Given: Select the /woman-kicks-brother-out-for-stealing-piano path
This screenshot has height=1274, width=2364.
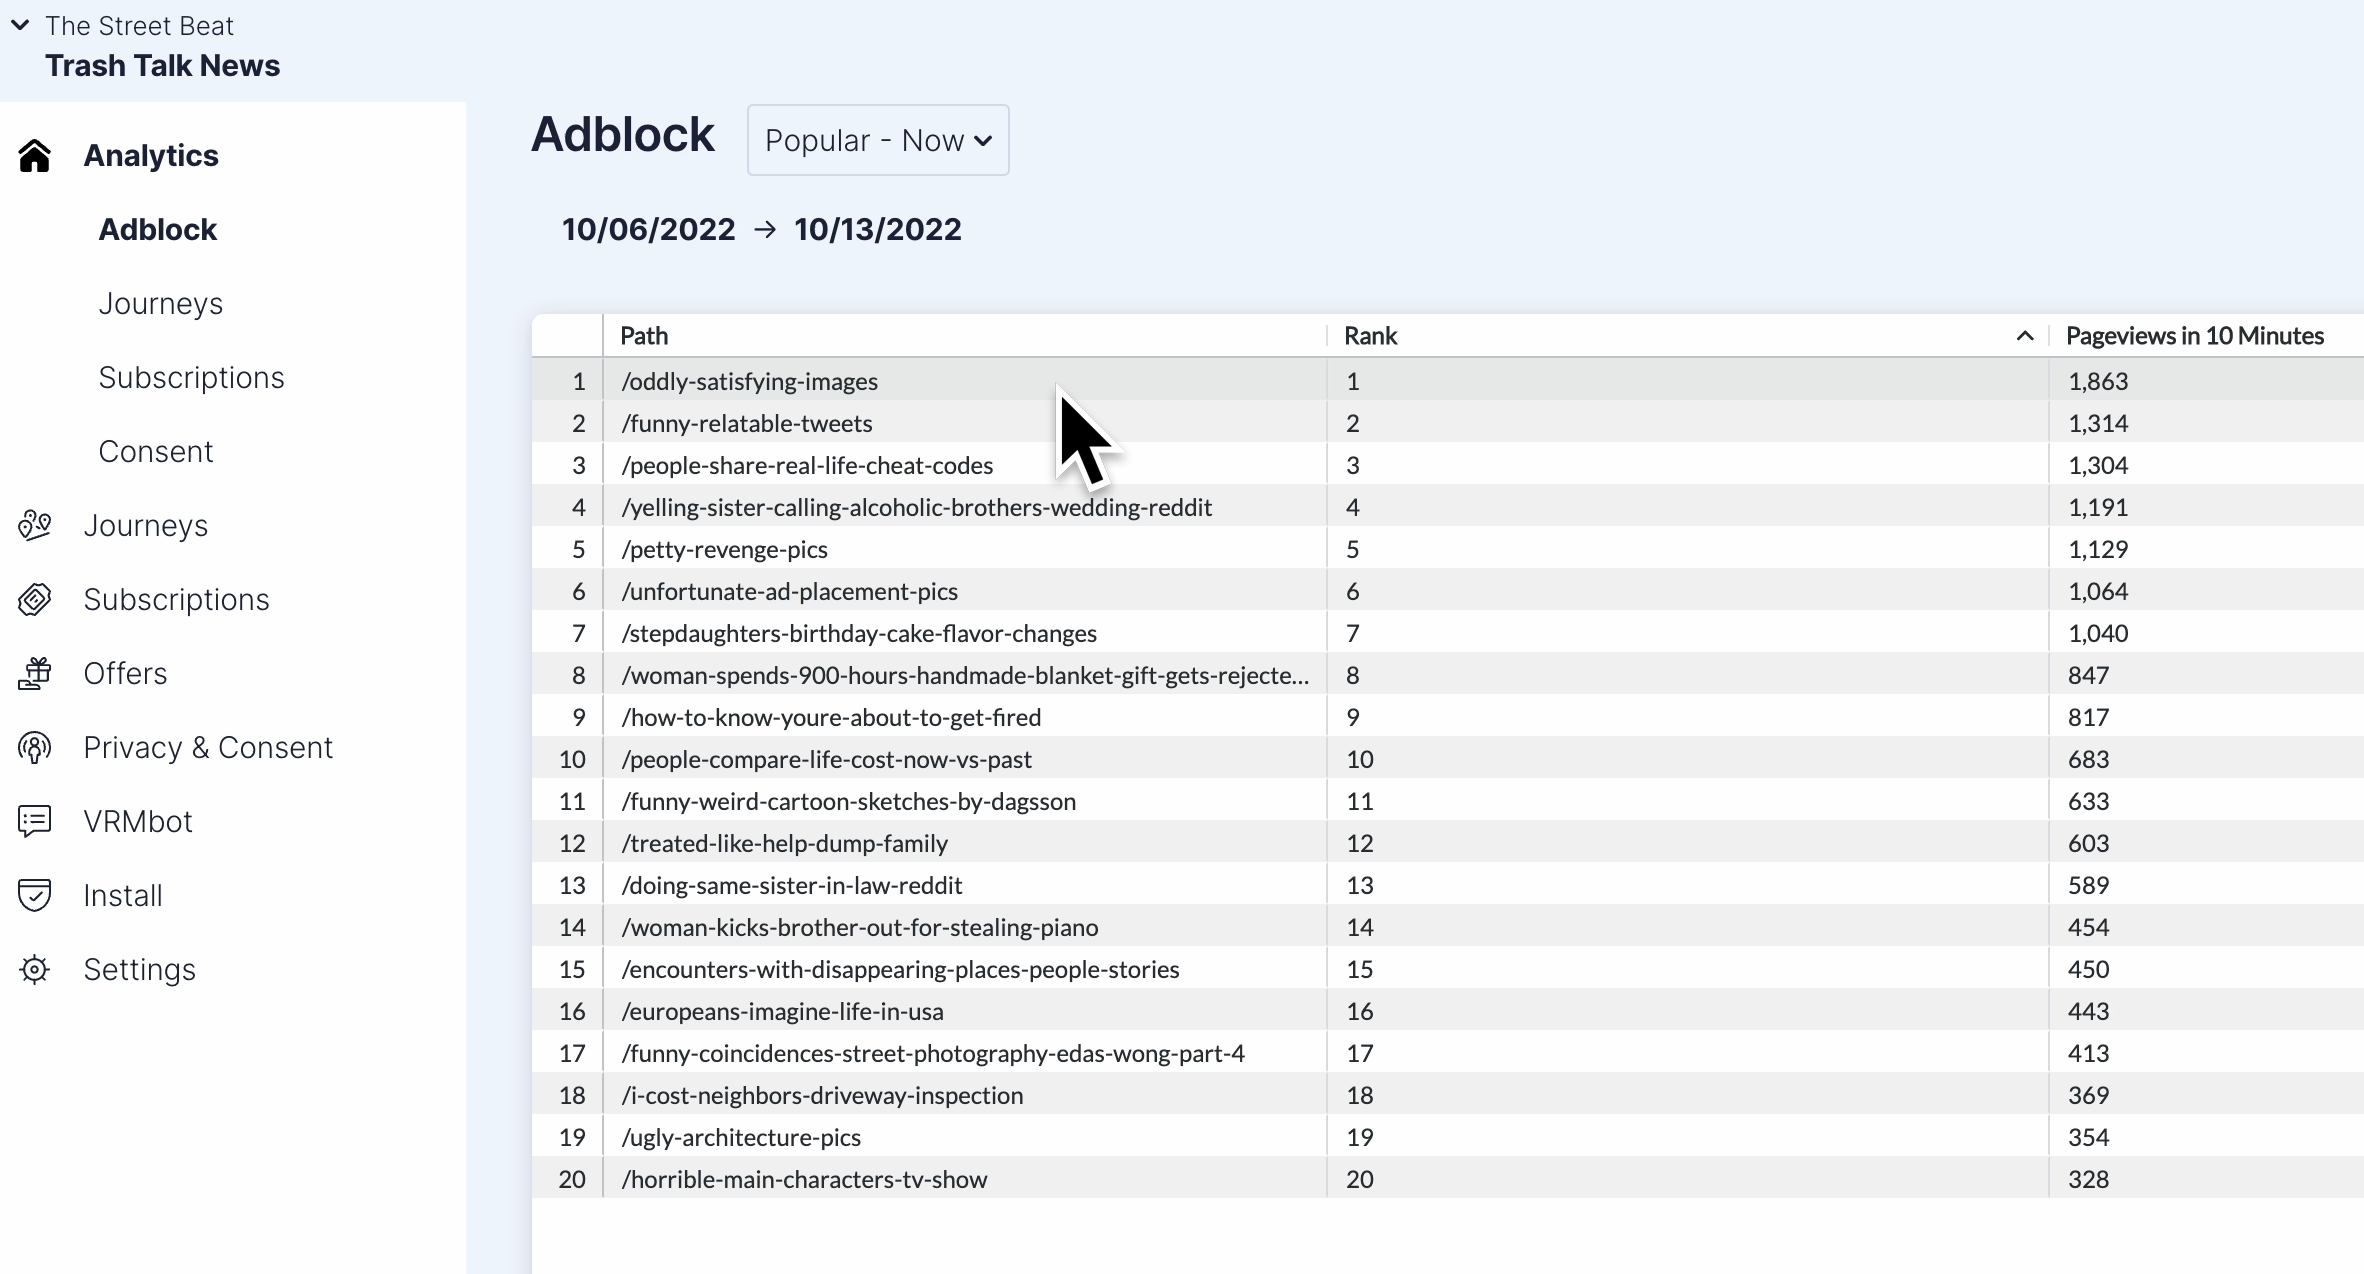Looking at the screenshot, I should (860, 928).
